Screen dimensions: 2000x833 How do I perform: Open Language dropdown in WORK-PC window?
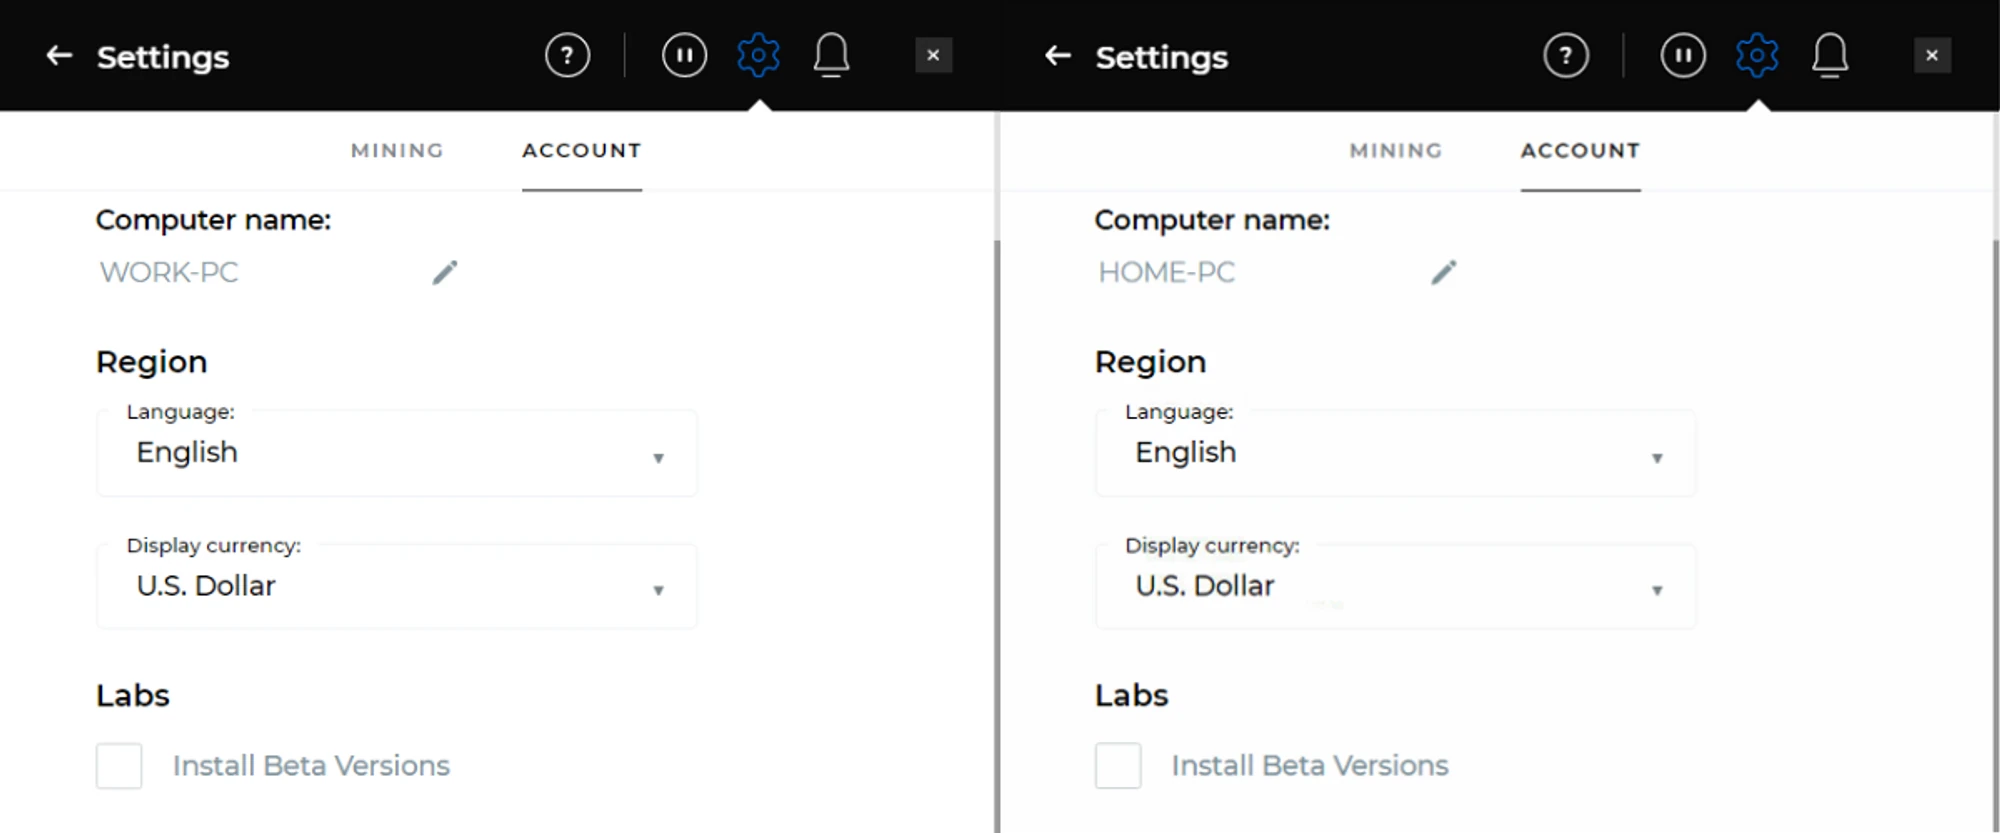(397, 453)
